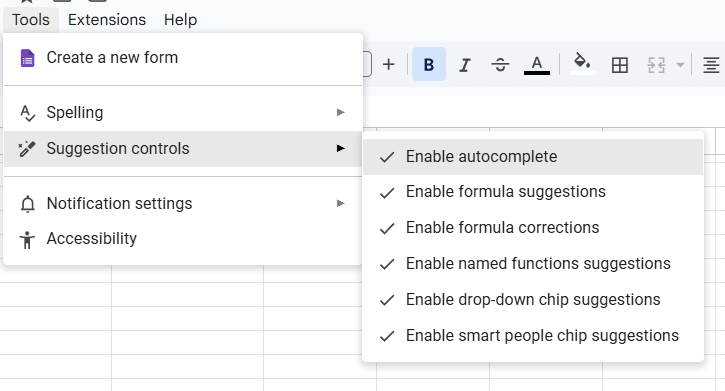This screenshot has height=391, width=725.
Task: Expand the merge cells dropdown arrow
Action: pos(680,65)
